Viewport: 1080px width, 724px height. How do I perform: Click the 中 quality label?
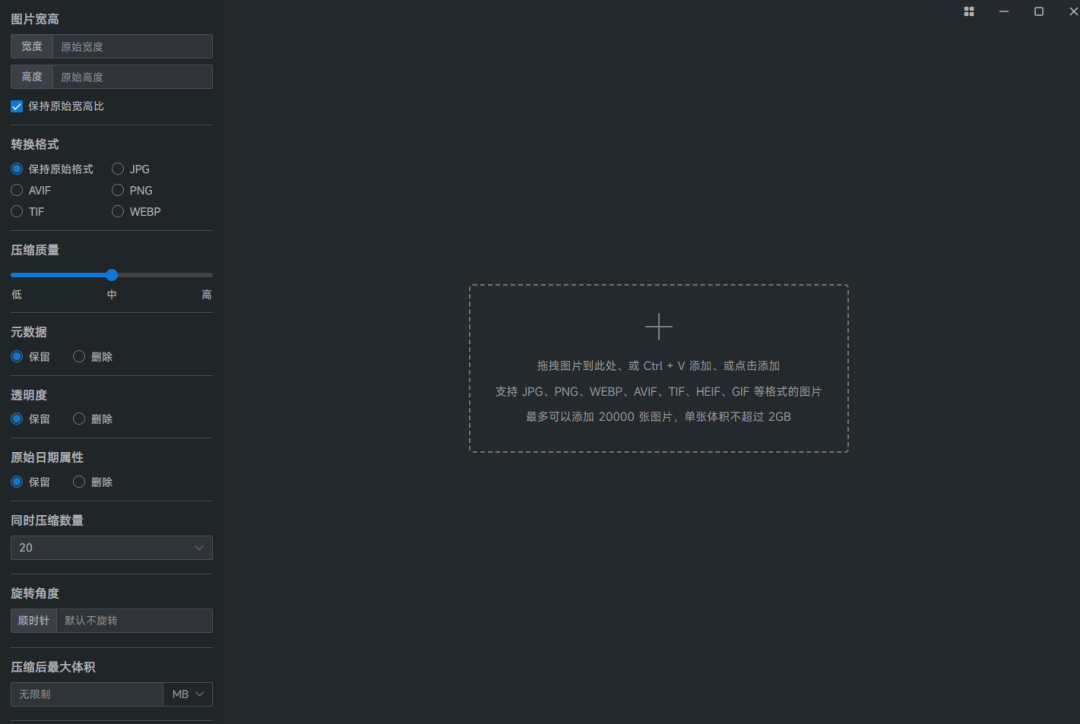point(112,295)
